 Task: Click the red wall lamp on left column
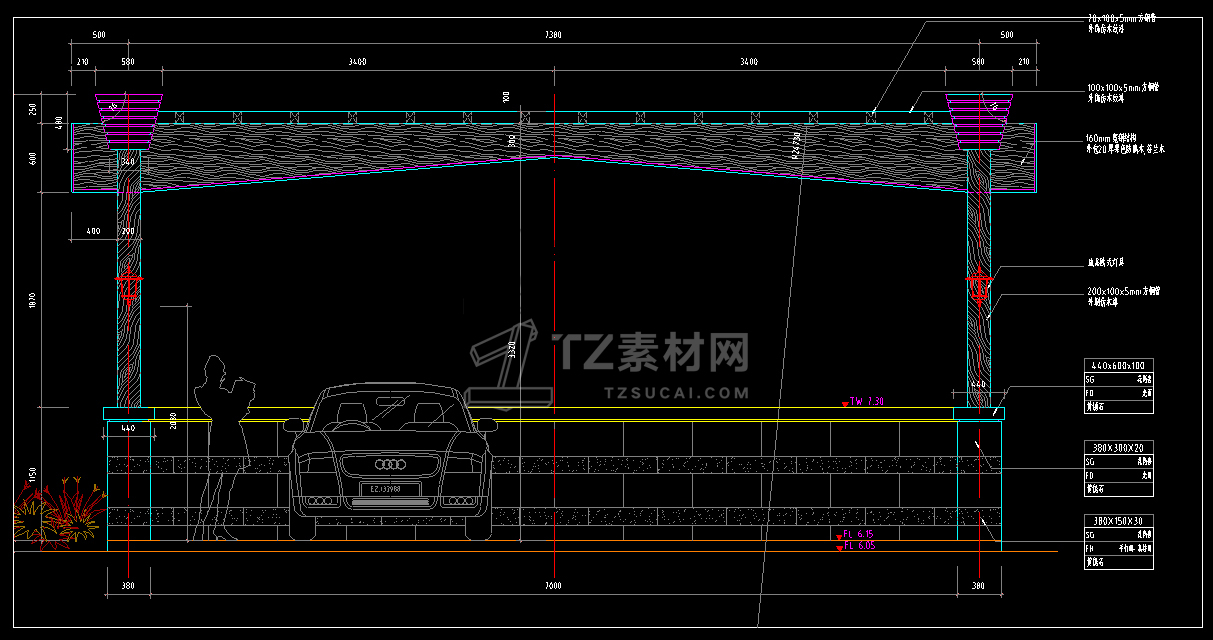128,286
